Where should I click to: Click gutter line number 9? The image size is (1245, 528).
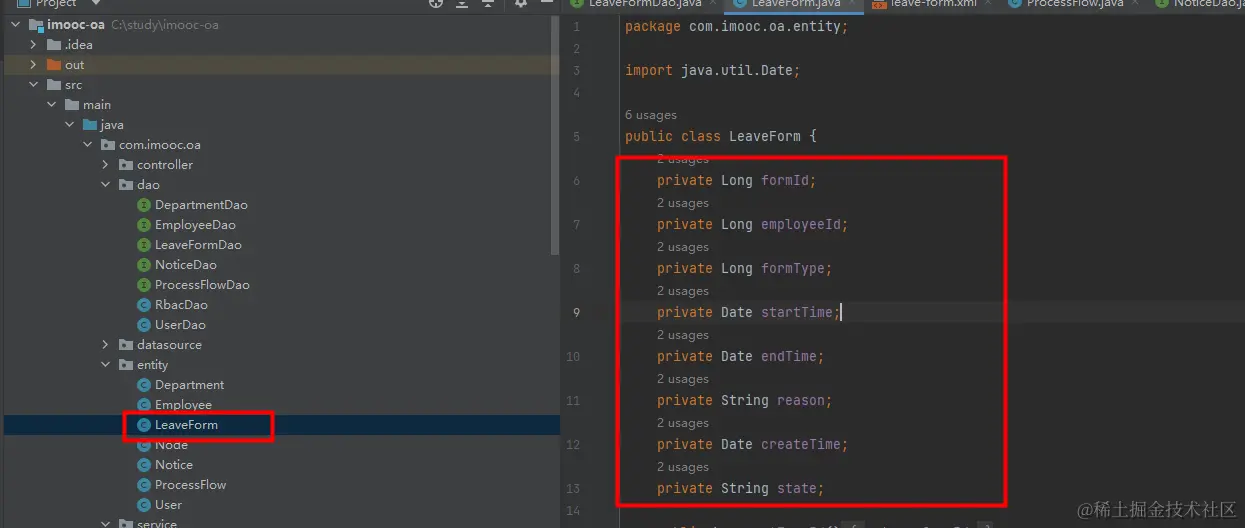coord(576,312)
